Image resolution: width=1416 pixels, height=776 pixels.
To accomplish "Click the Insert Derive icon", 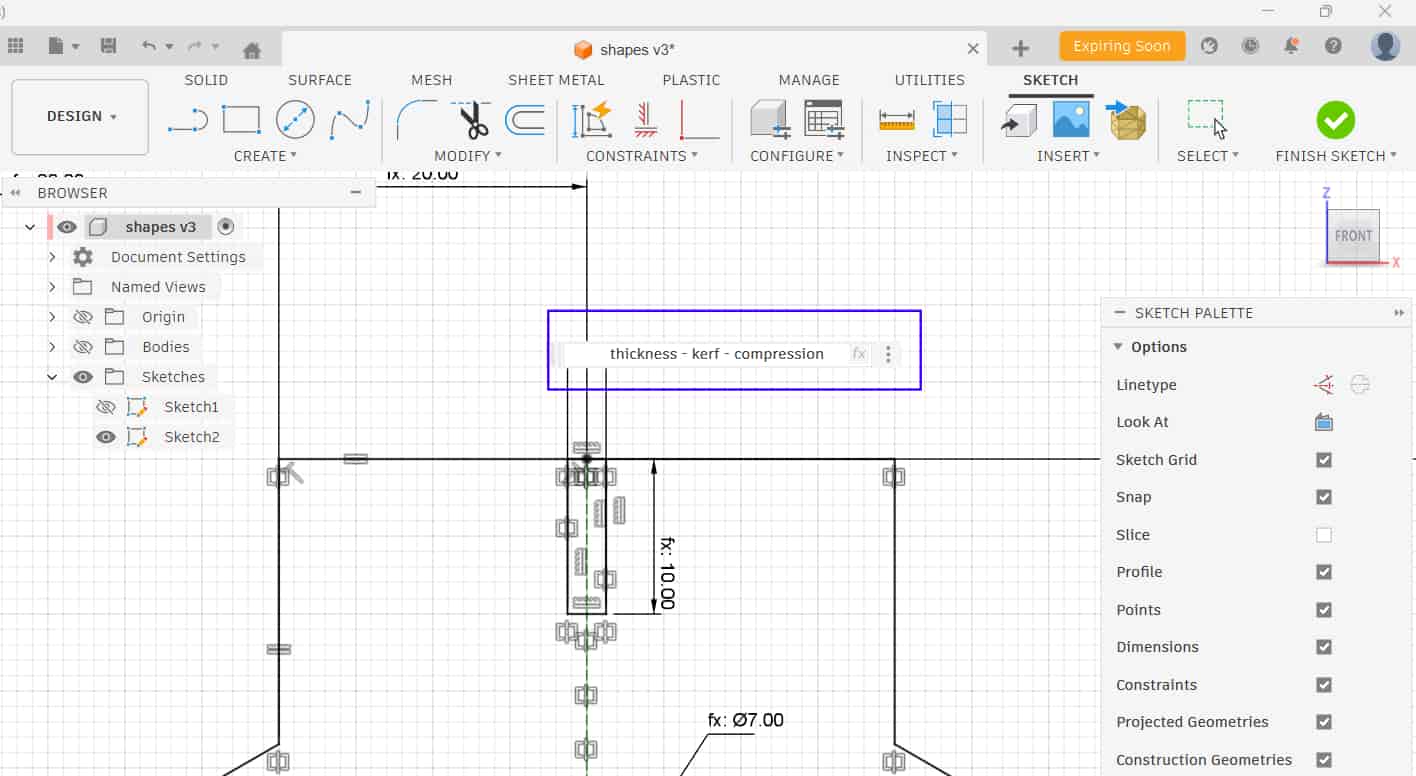I will (1019, 120).
